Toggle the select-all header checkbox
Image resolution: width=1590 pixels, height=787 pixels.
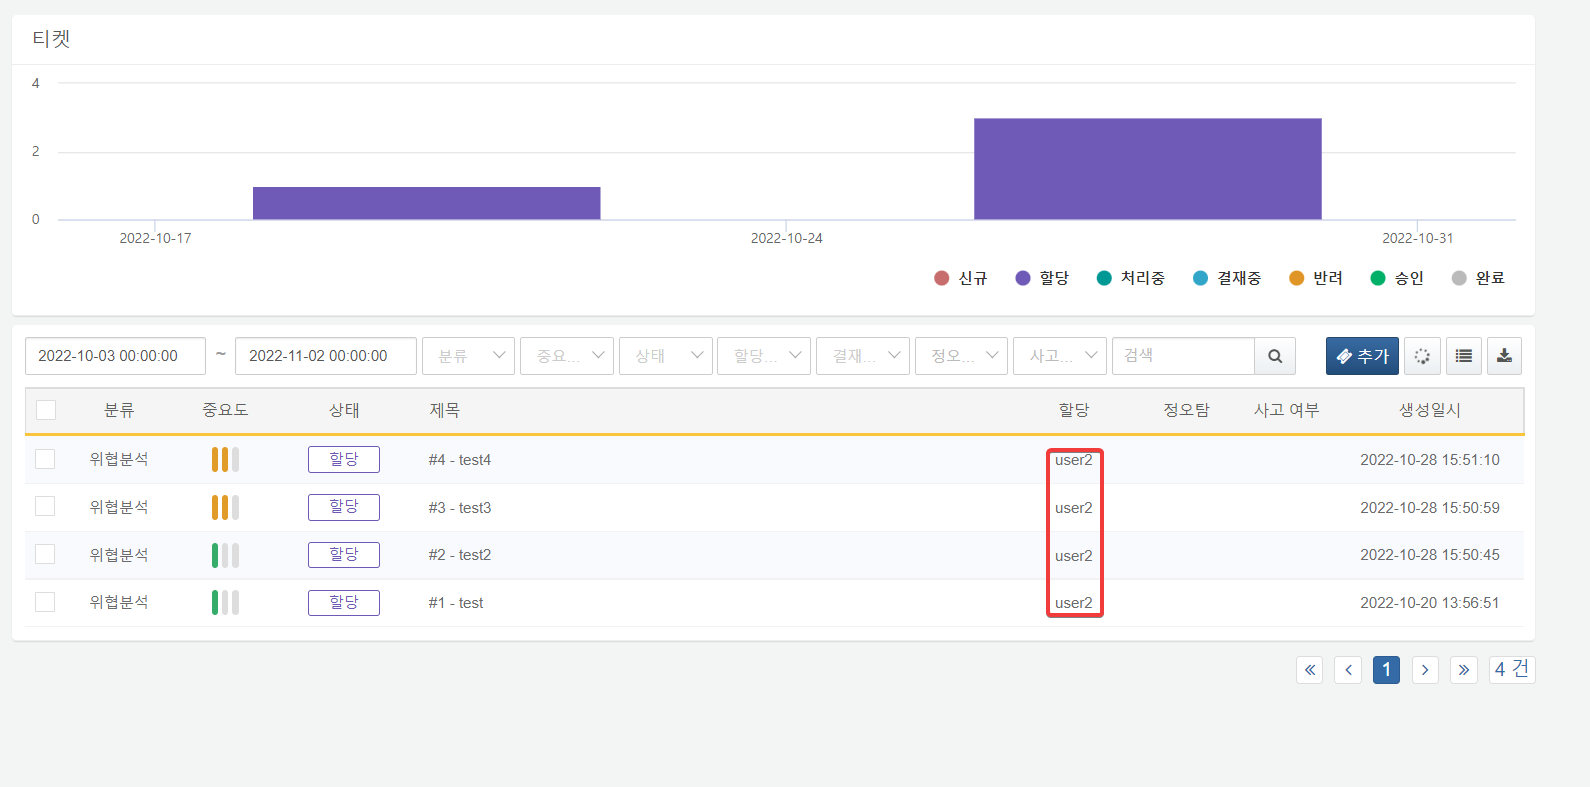tap(46, 410)
